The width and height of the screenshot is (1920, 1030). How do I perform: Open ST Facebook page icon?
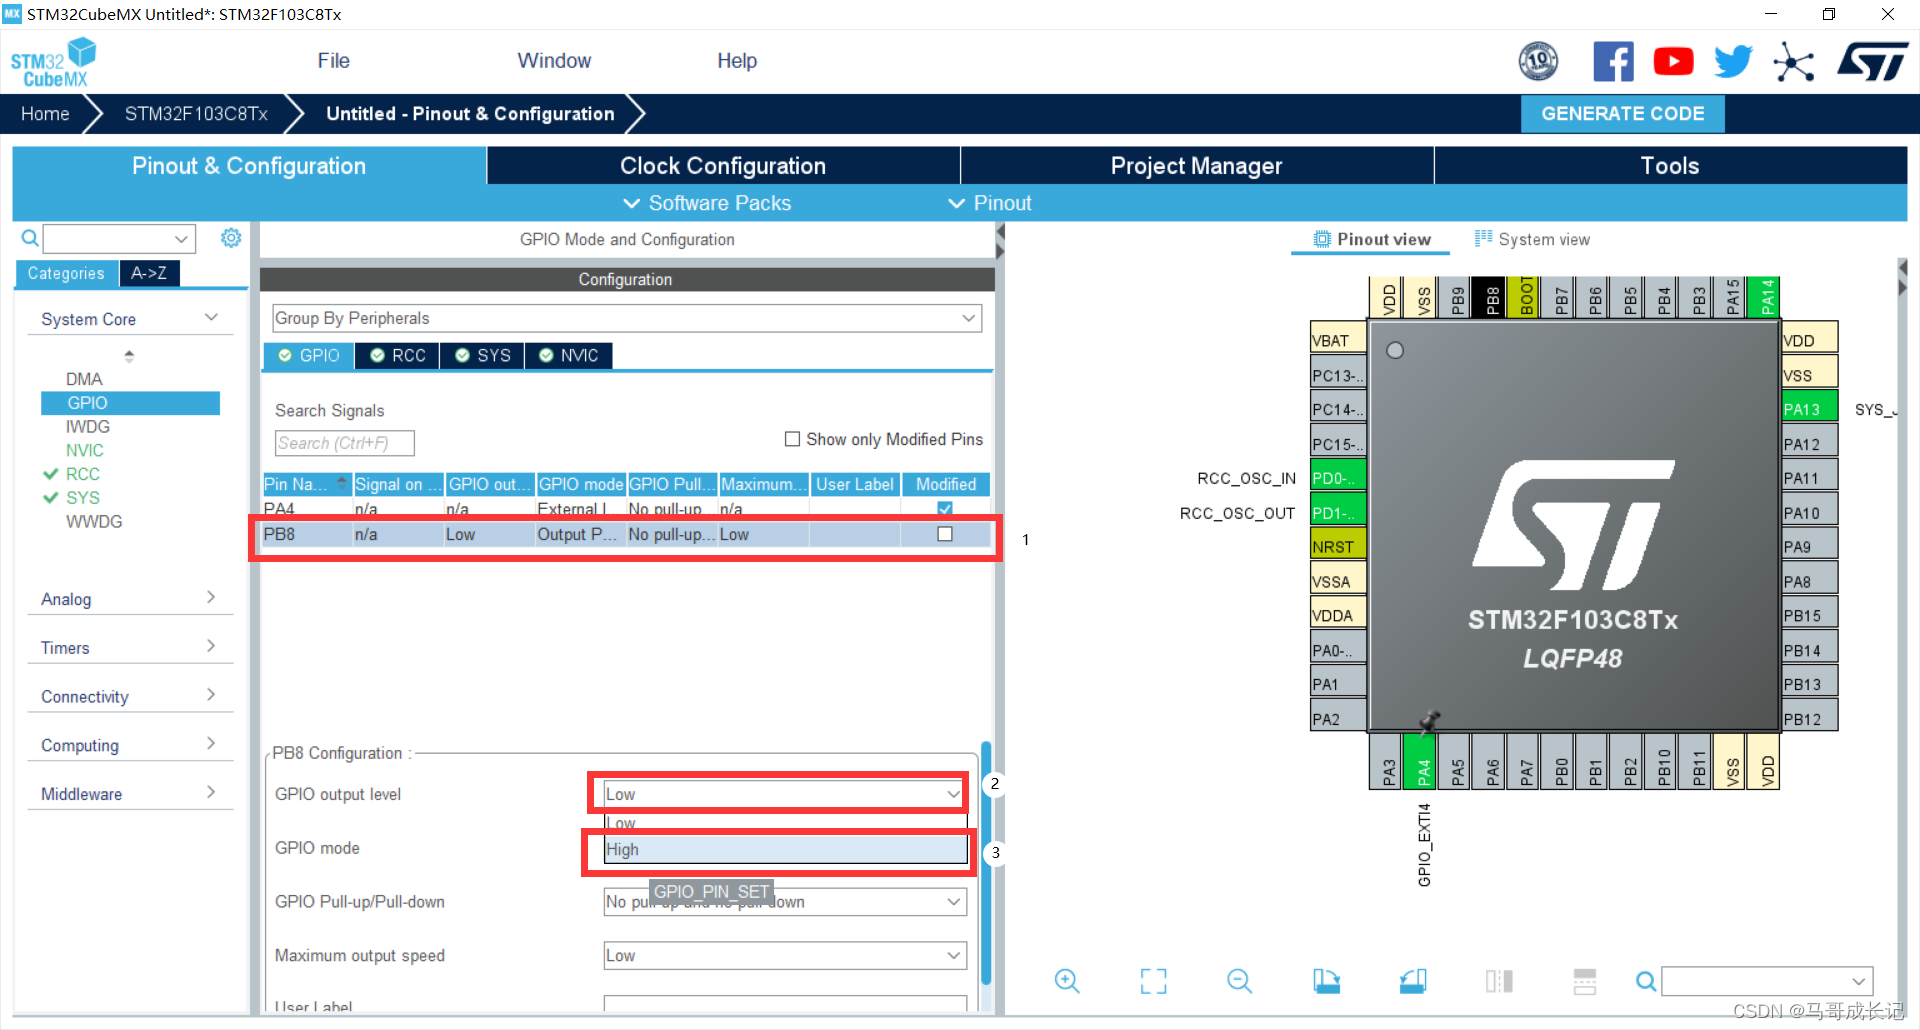pyautogui.click(x=1613, y=62)
